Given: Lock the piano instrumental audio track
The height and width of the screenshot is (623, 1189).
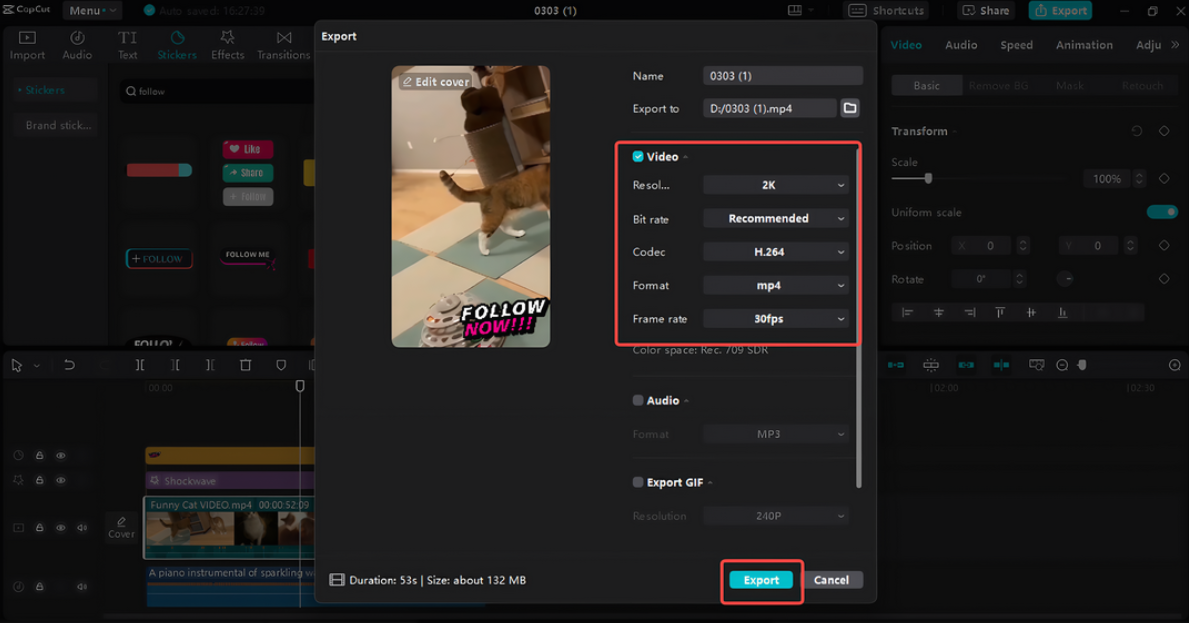Looking at the screenshot, I should [39, 587].
